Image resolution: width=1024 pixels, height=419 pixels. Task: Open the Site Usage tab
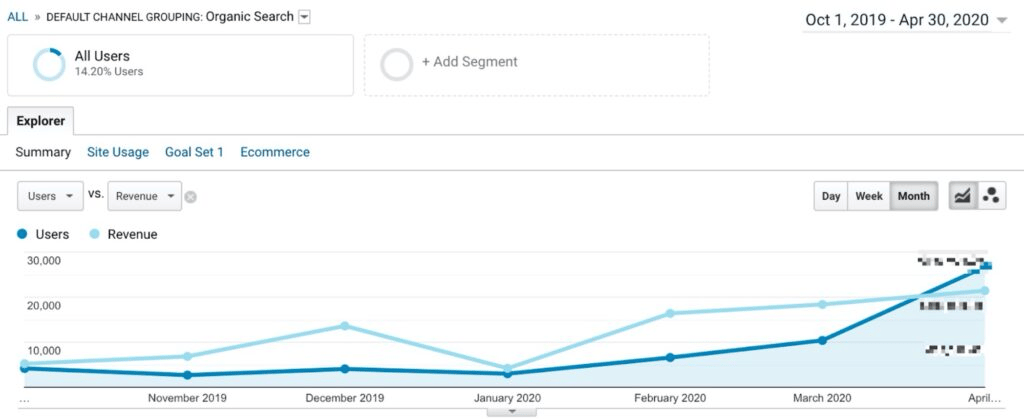(x=118, y=152)
